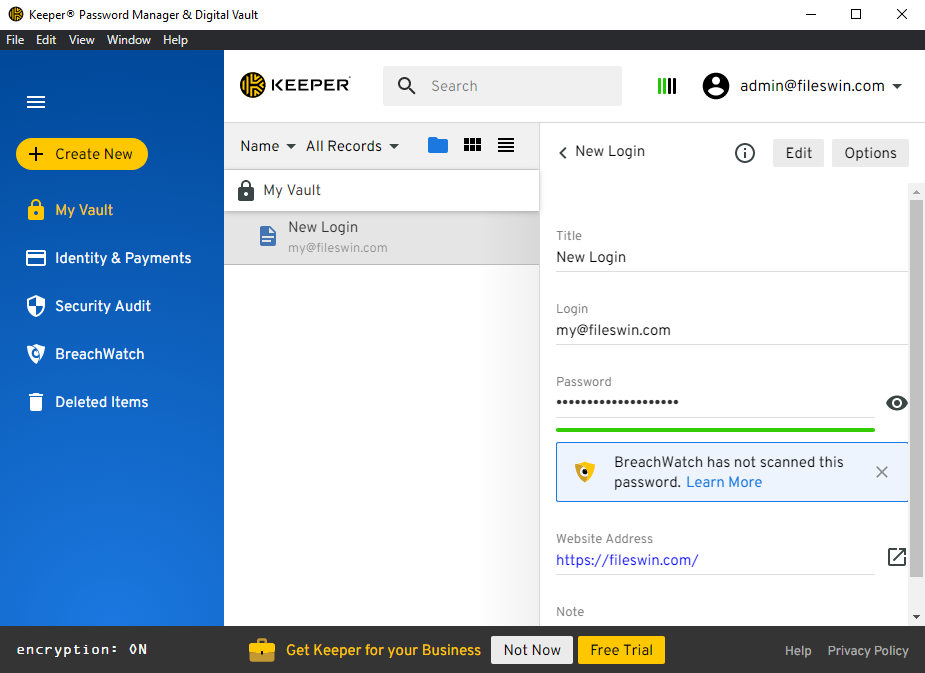The width and height of the screenshot is (925, 673).
Task: Switch to folder view icon
Action: click(438, 145)
